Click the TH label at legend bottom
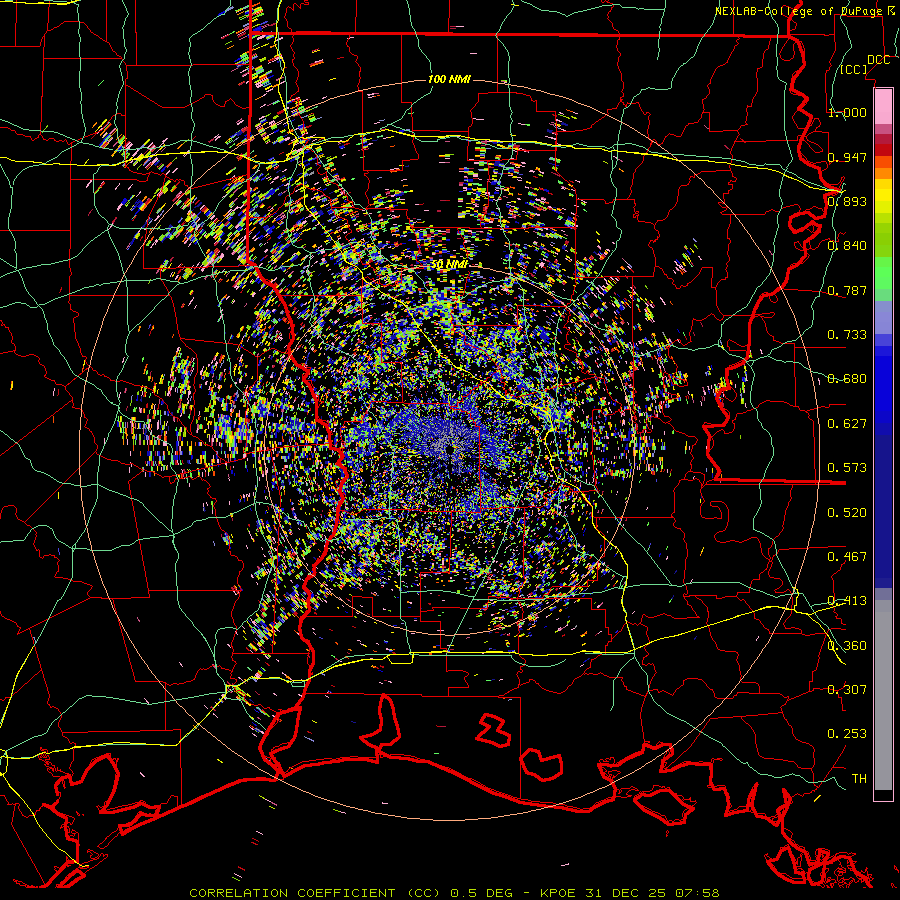The image size is (900, 900). 859,779
